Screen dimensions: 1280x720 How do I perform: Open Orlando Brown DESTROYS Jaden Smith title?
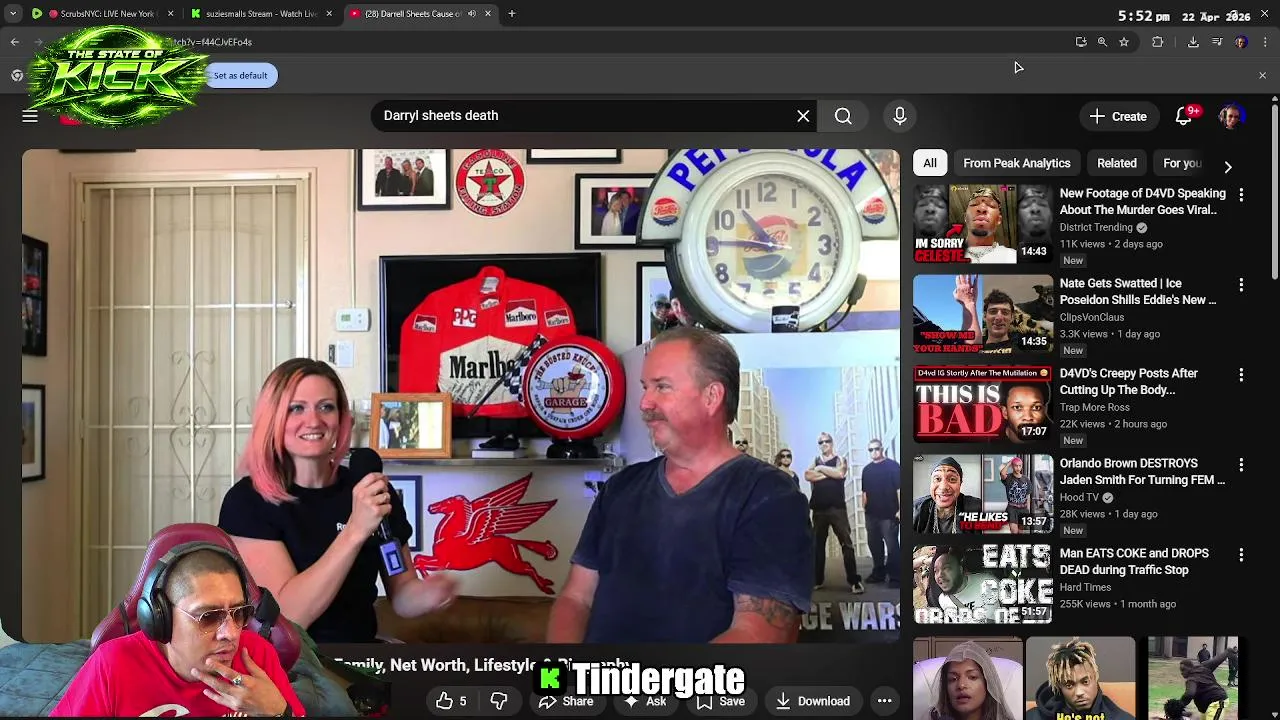pos(1142,471)
